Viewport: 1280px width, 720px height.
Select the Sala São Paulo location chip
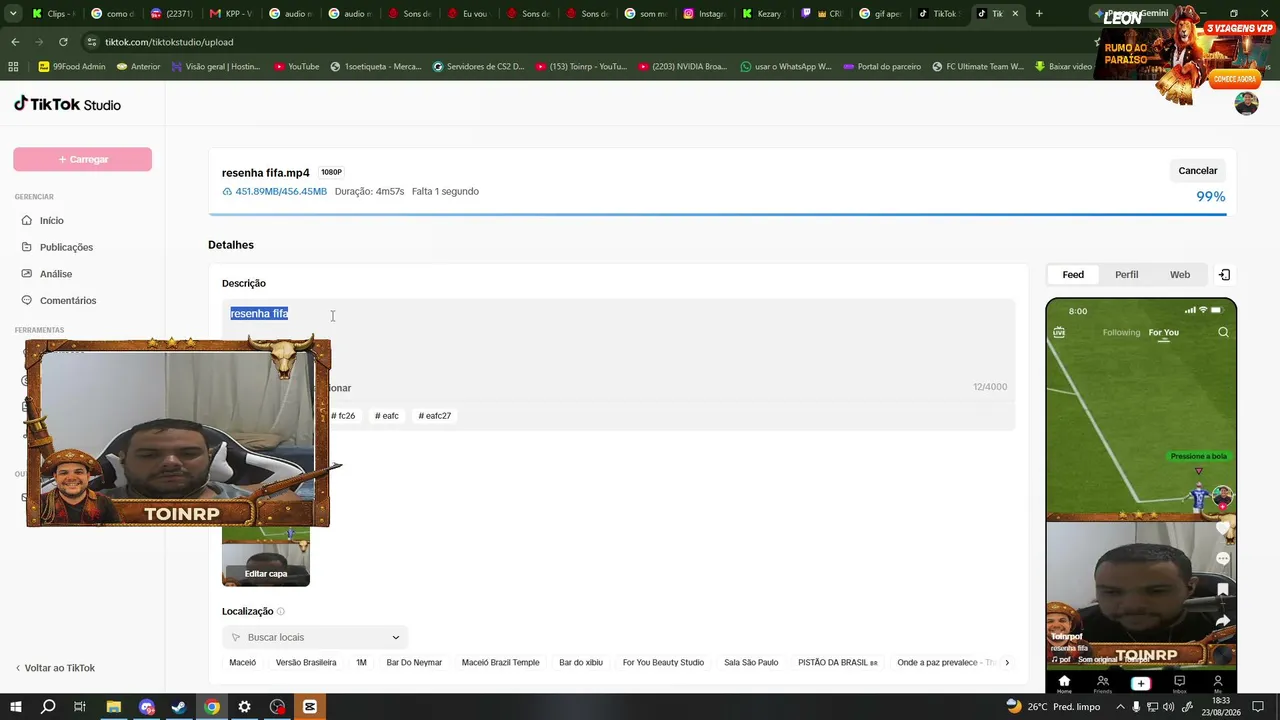tap(751, 663)
